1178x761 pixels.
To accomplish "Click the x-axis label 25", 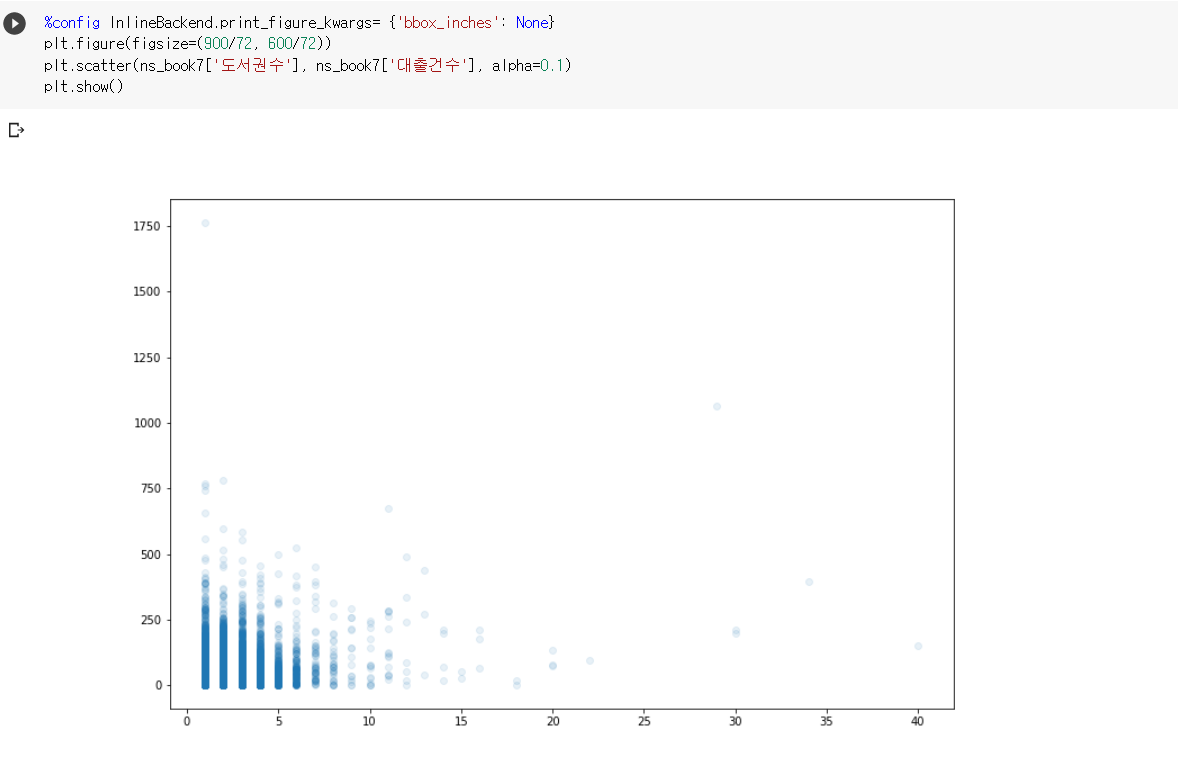I will [x=645, y=721].
